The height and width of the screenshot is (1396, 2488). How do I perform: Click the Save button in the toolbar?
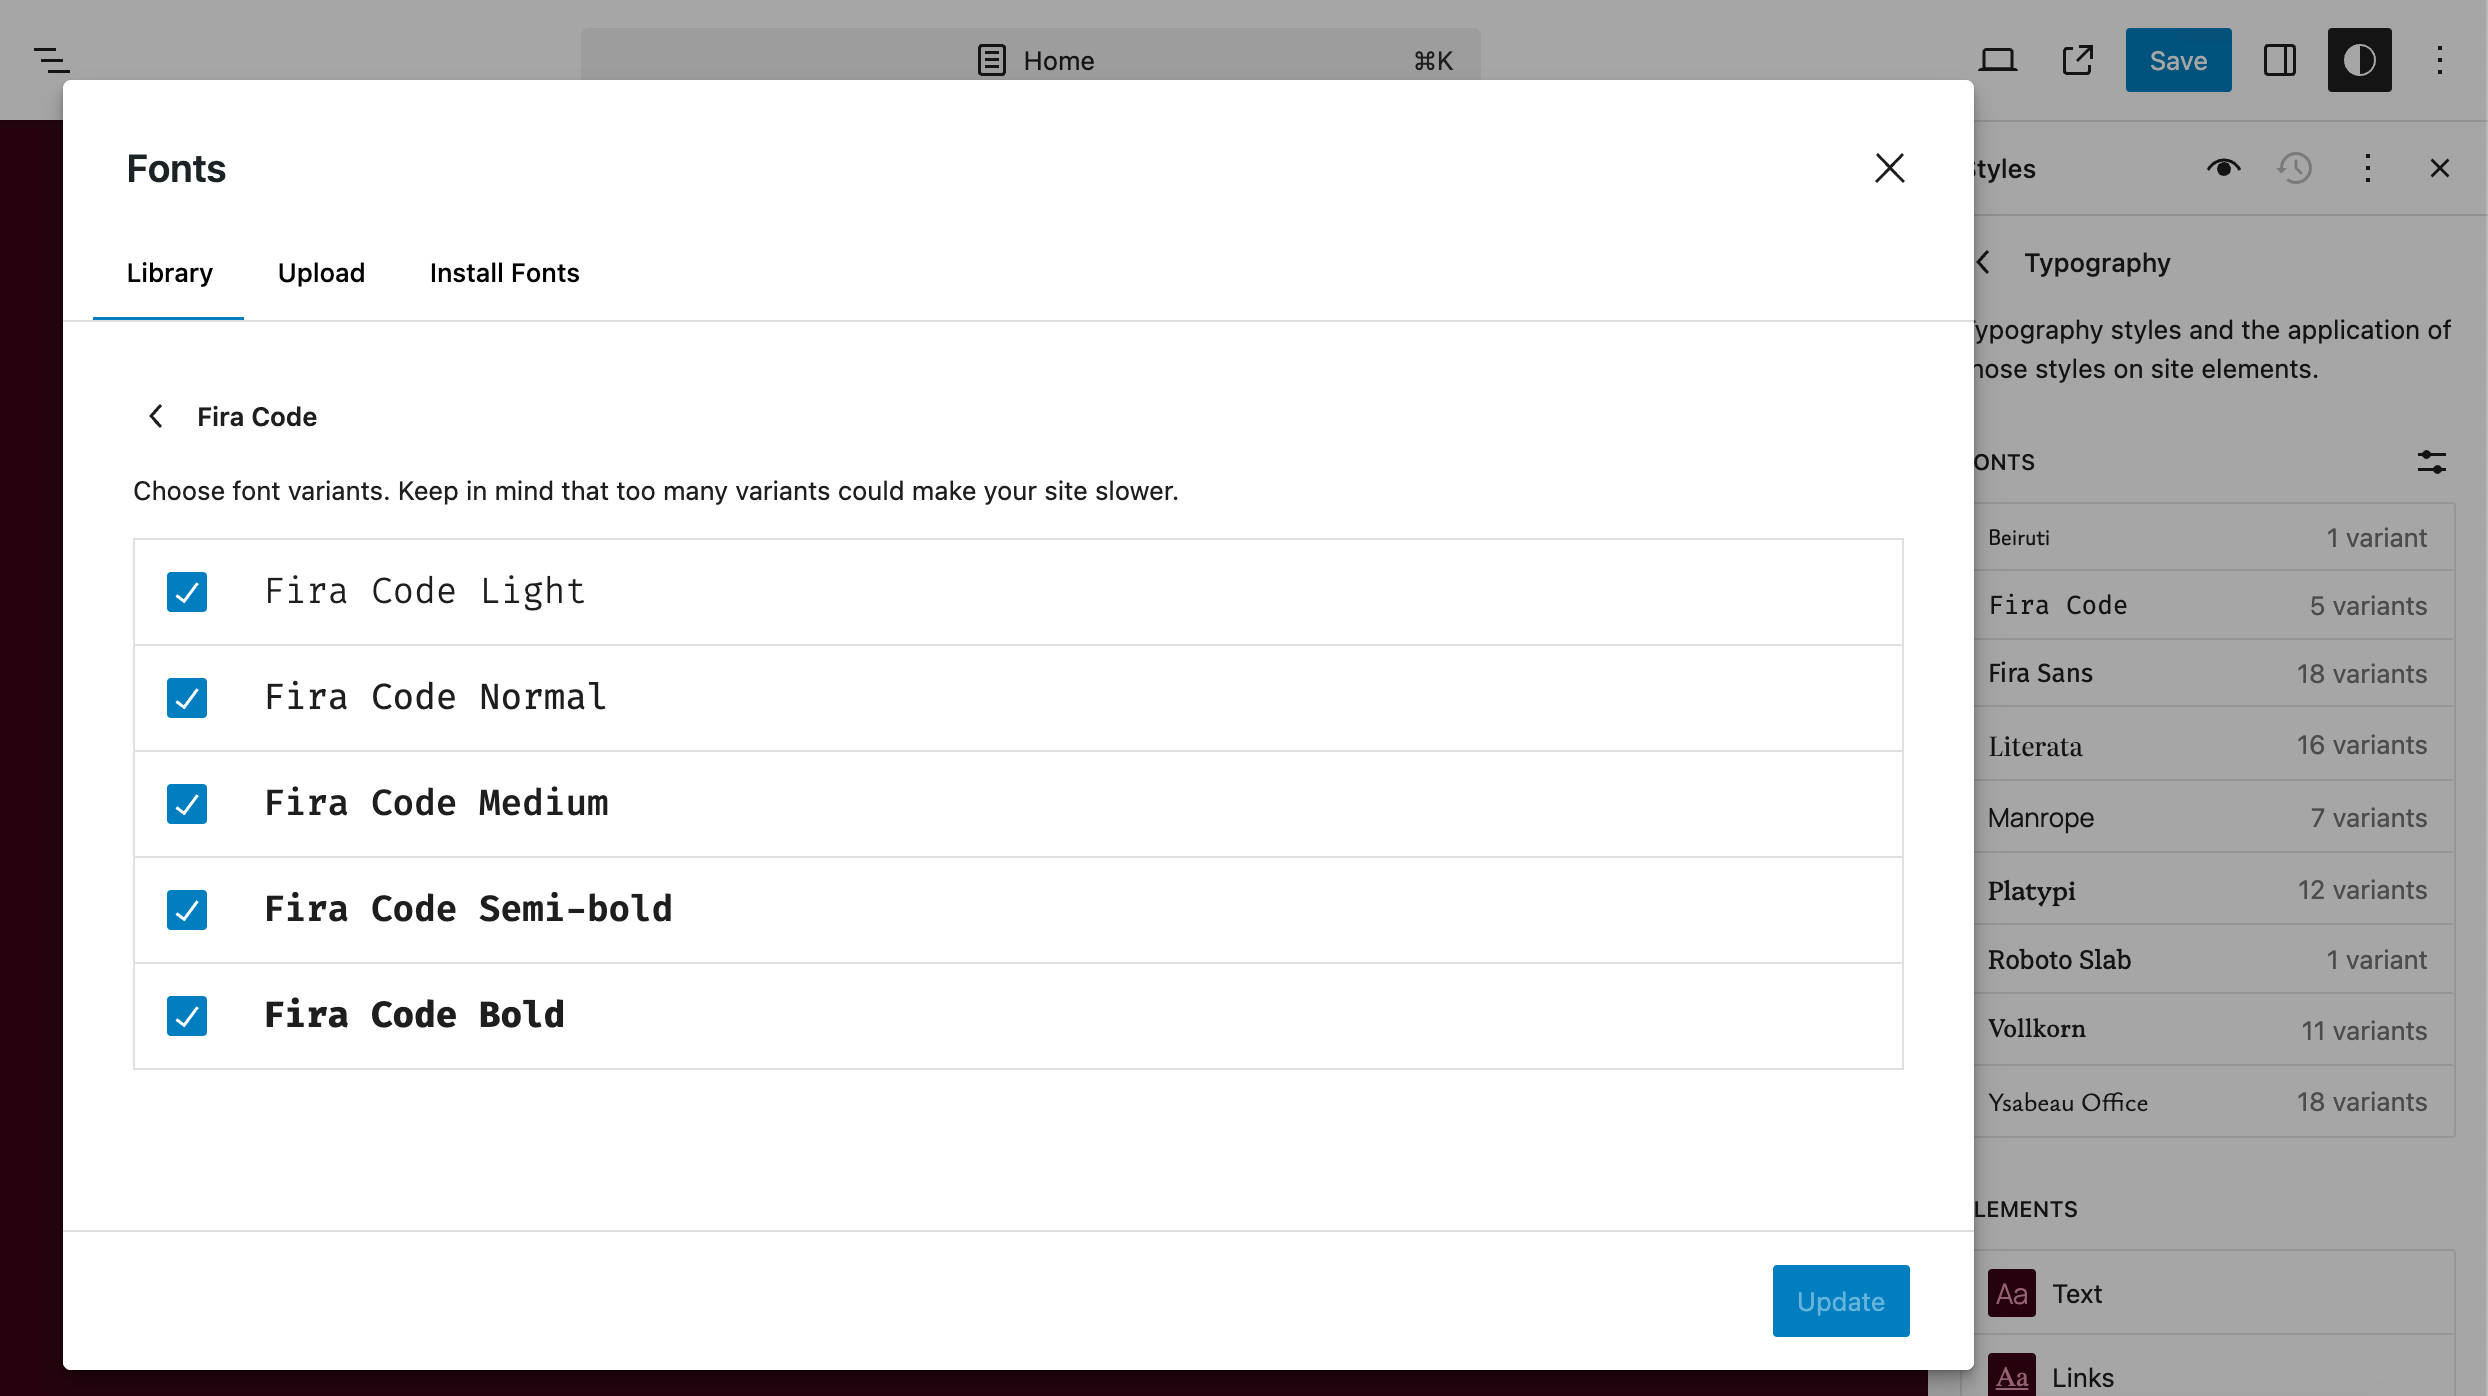coord(2177,60)
